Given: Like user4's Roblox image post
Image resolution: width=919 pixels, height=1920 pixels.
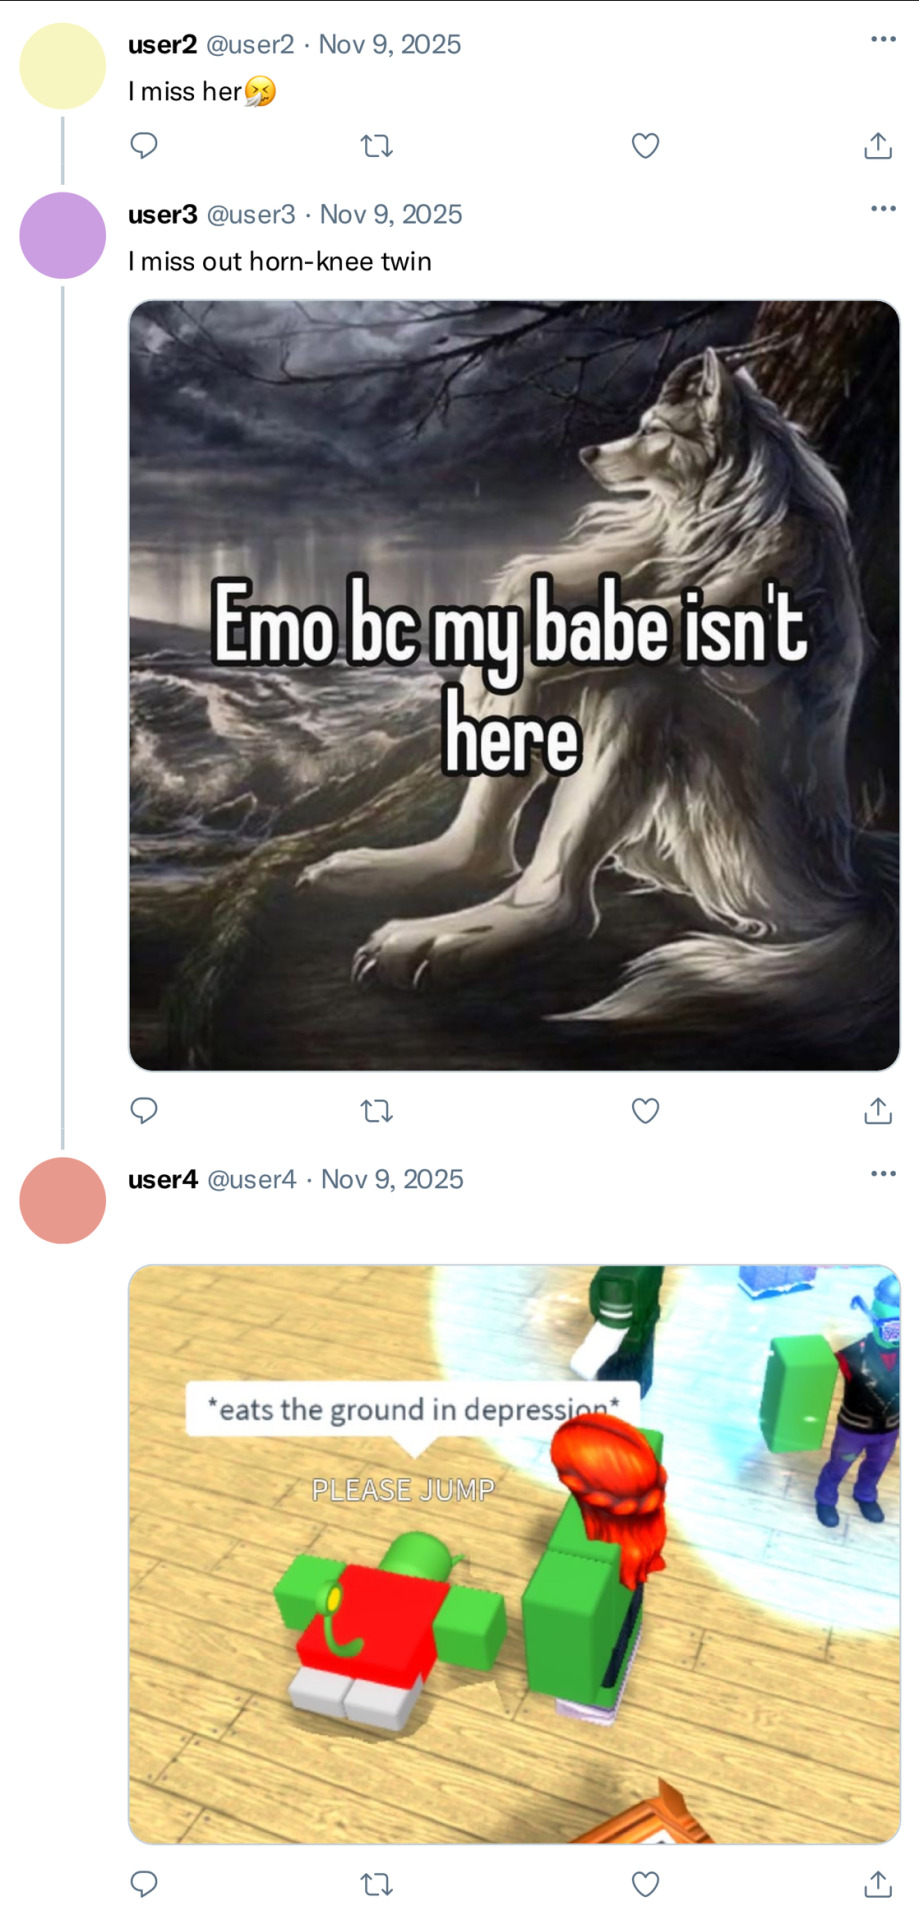Looking at the screenshot, I should coord(645,1884).
